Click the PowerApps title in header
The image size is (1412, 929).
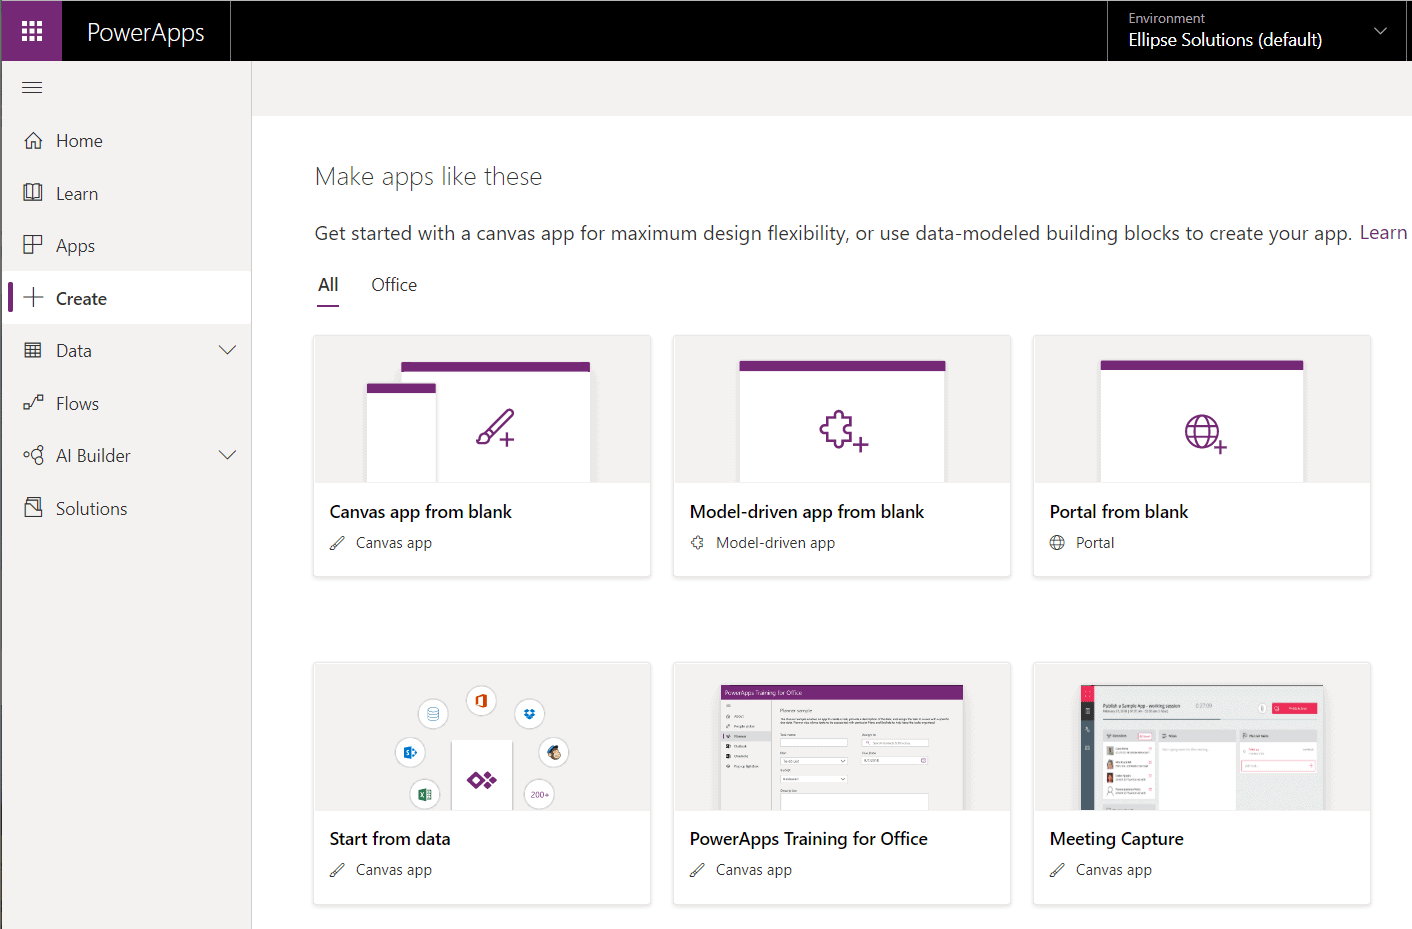(x=146, y=33)
